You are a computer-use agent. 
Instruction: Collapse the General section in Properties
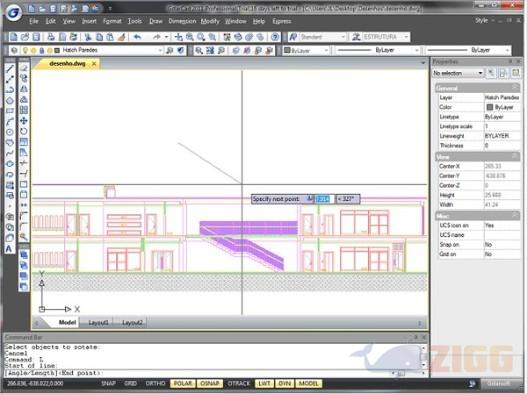514,88
